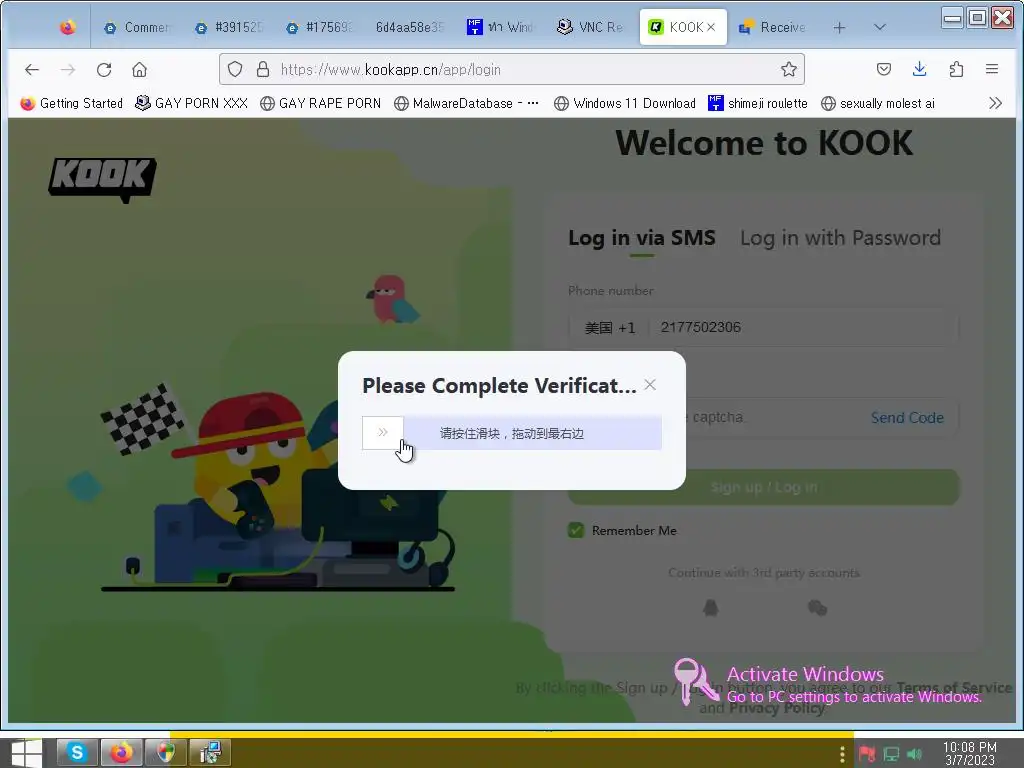Image resolution: width=1024 pixels, height=768 pixels.
Task: Click the network icon in system tray
Action: tap(891, 754)
